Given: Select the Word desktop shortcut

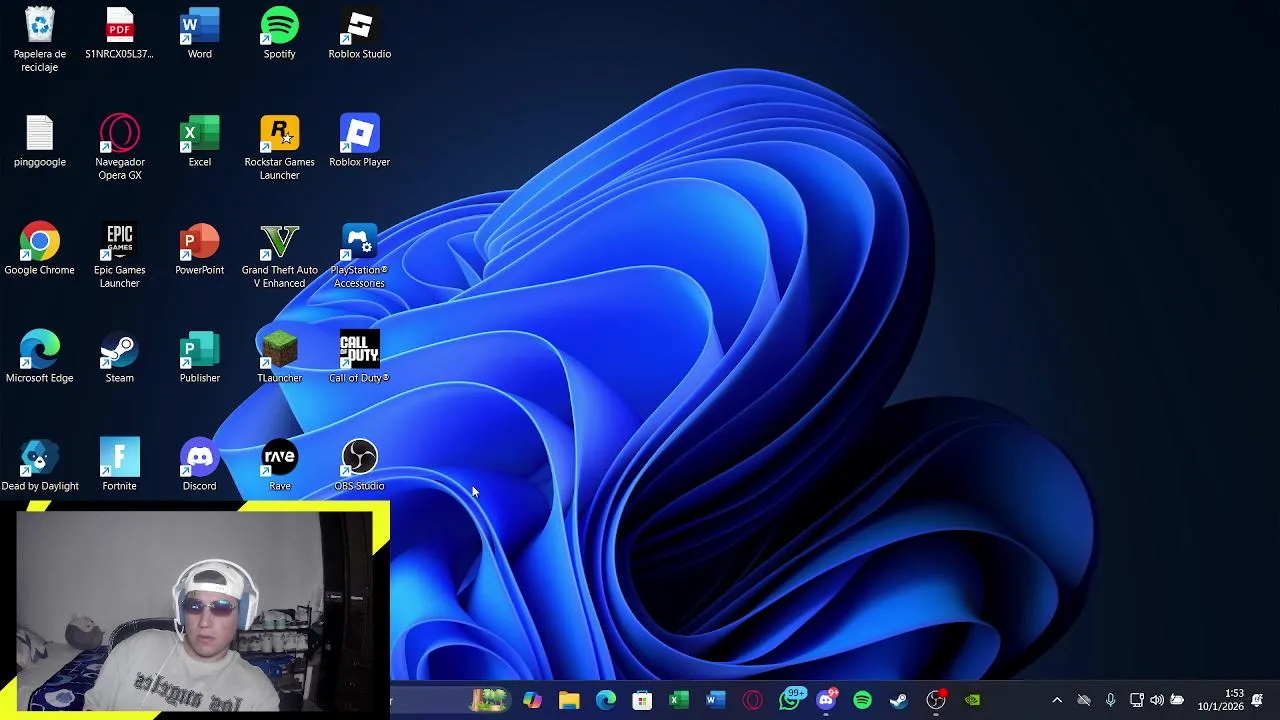Looking at the screenshot, I should 200,33.
